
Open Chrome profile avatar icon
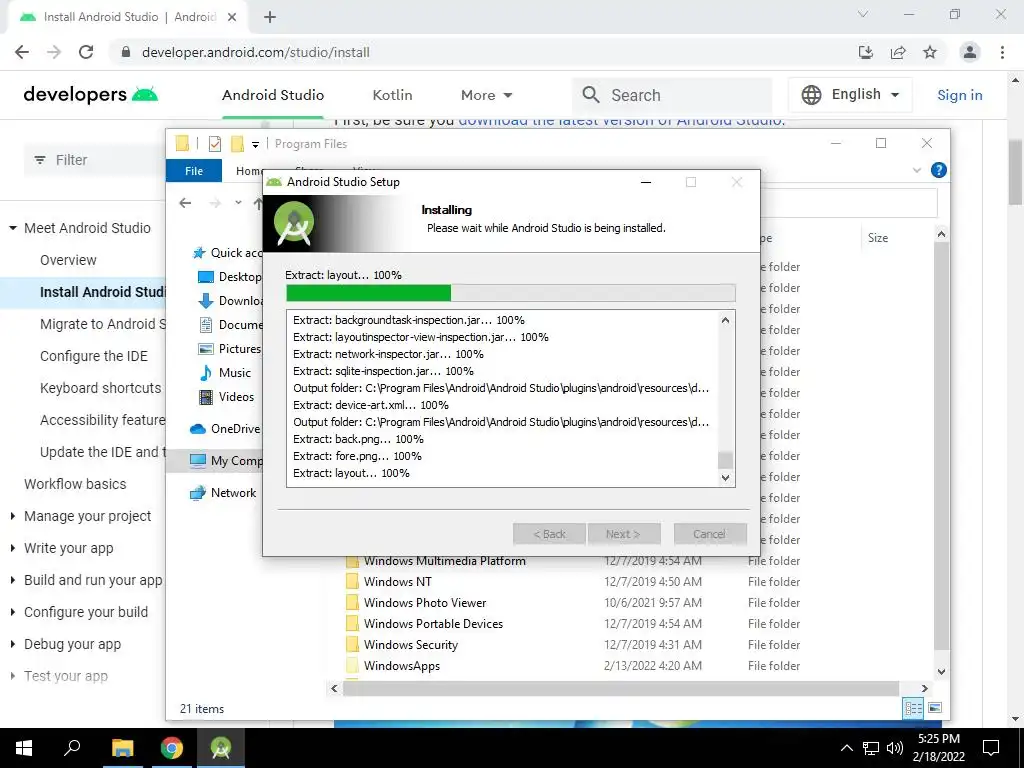970,52
